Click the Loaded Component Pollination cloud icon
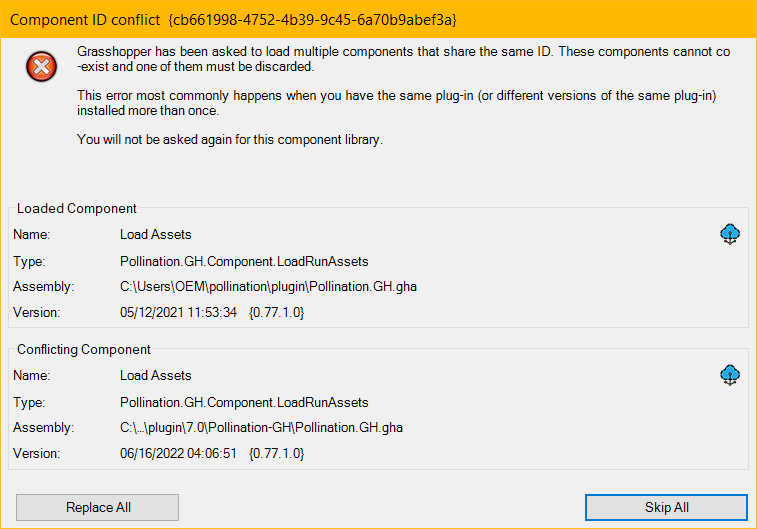This screenshot has width=757, height=529. (730, 234)
